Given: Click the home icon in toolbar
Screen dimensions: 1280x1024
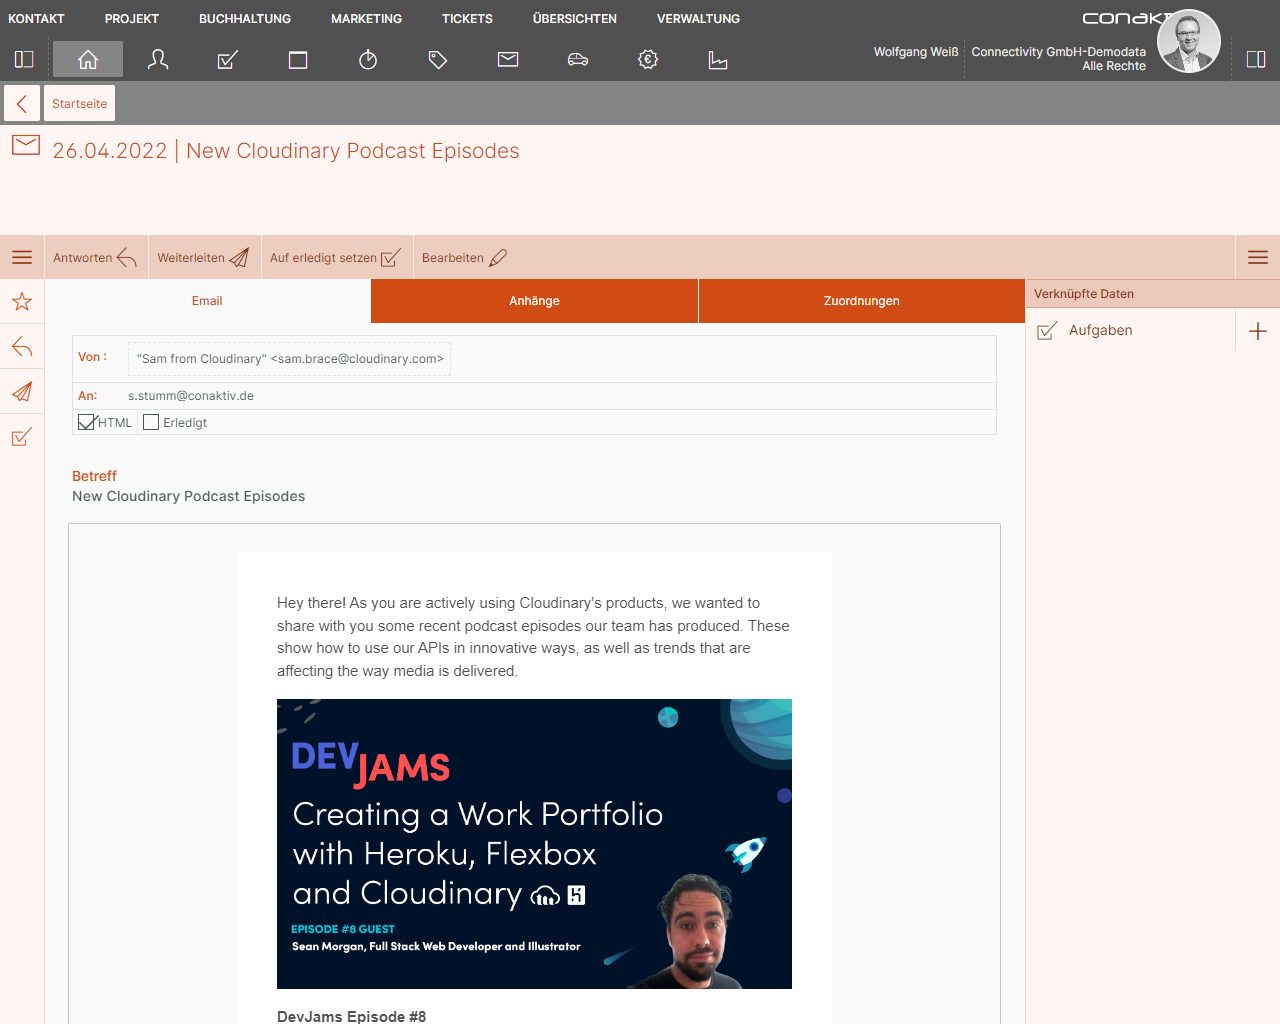Looking at the screenshot, I should [x=88, y=60].
